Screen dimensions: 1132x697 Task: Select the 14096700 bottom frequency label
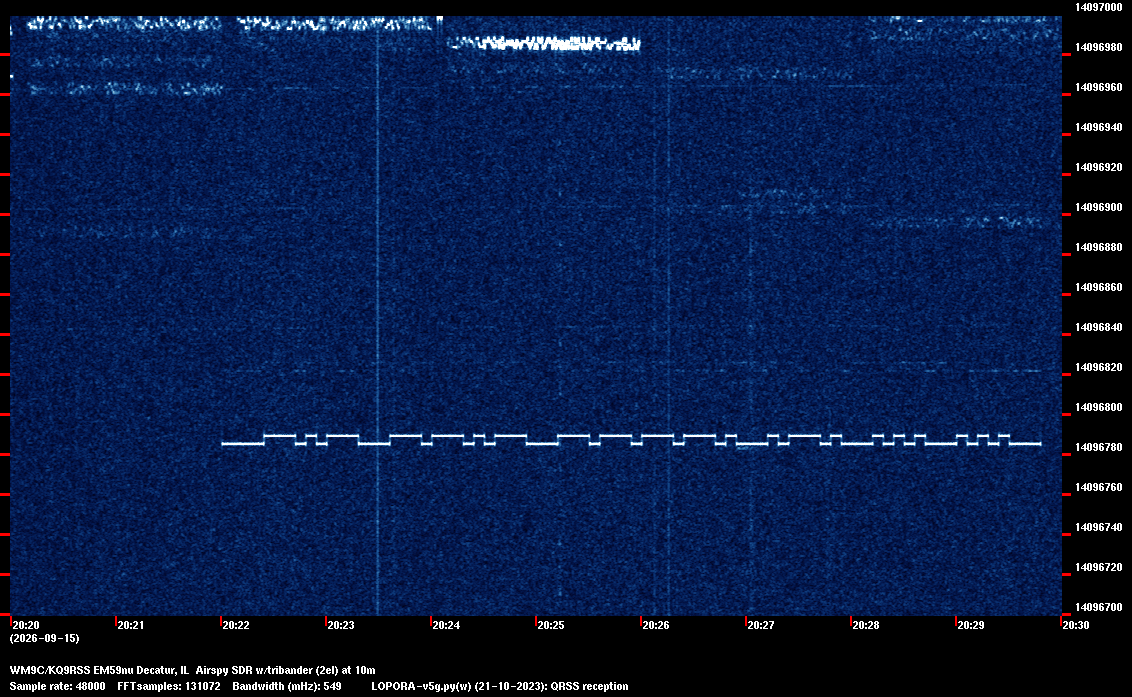1099,607
